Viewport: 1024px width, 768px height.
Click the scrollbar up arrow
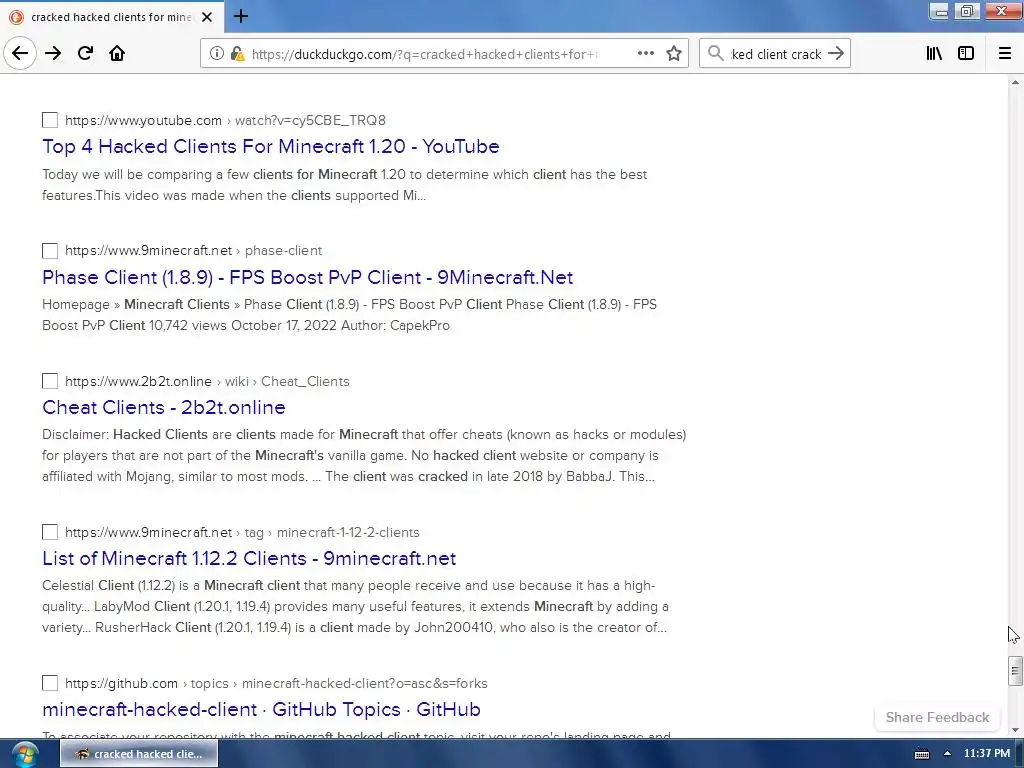pyautogui.click(x=1014, y=82)
